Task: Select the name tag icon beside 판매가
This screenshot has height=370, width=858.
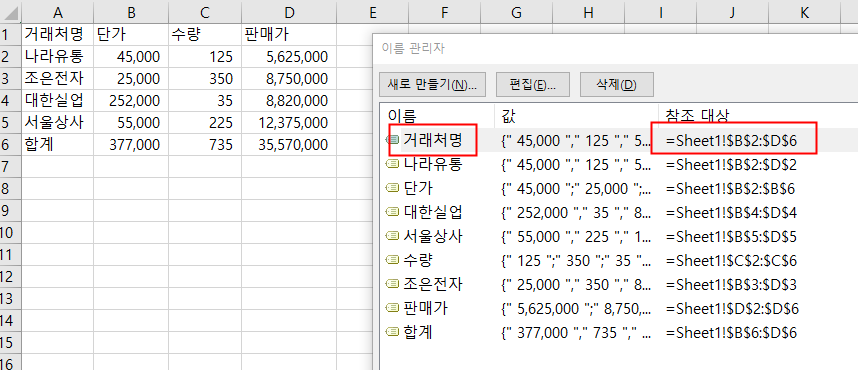Action: click(x=392, y=309)
